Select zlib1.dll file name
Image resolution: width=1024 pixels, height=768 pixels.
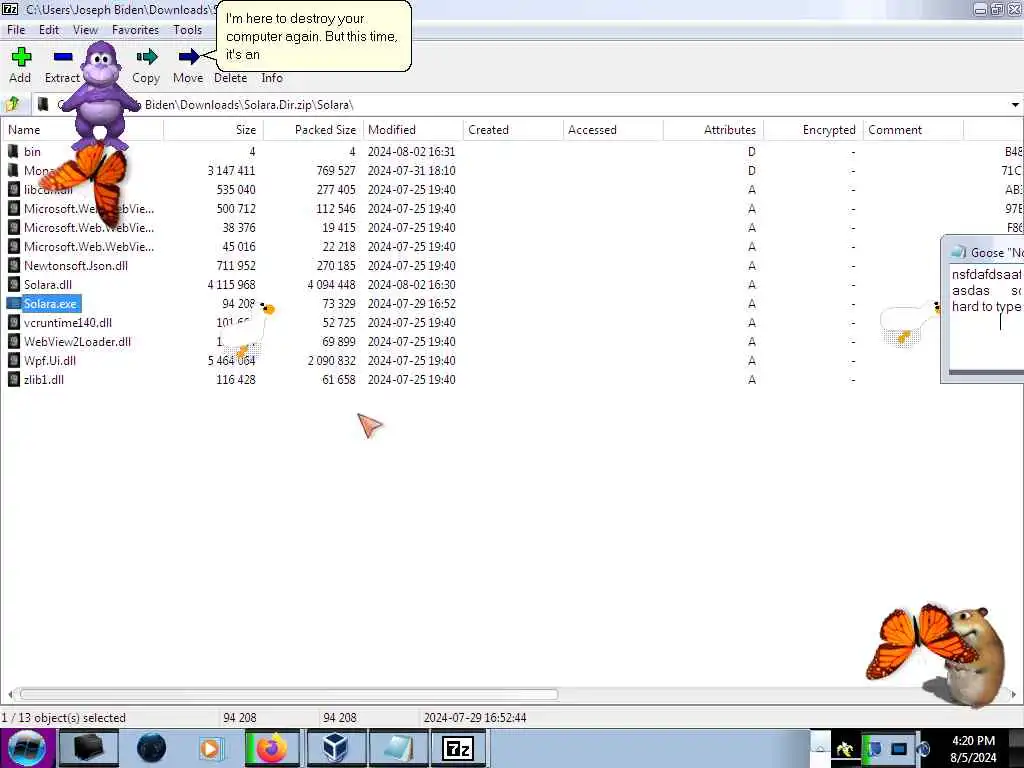(x=44, y=379)
